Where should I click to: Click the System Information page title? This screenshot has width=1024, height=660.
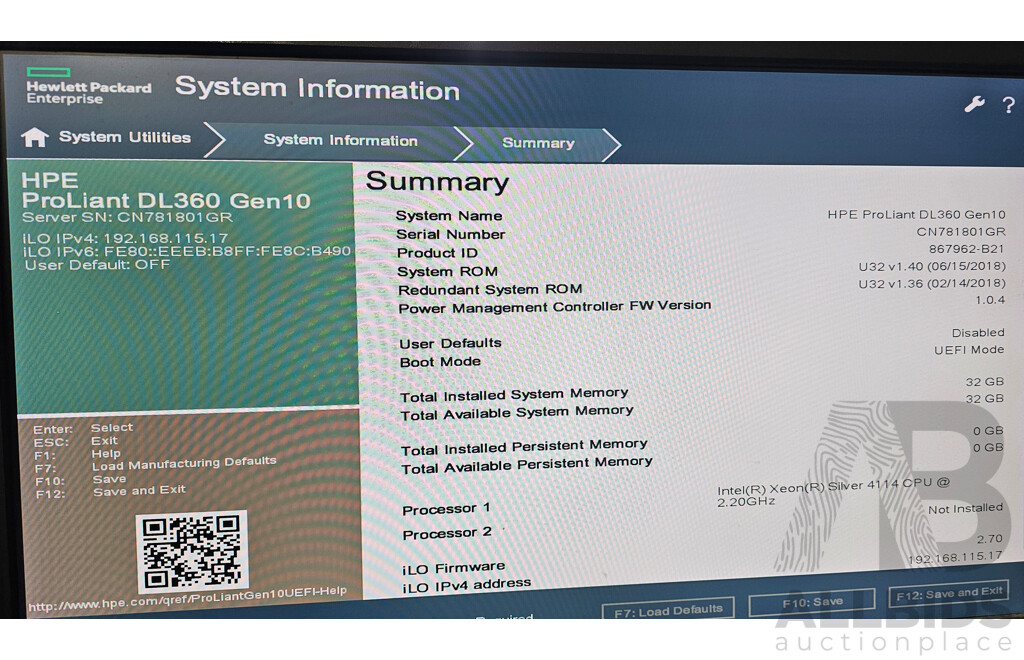(x=317, y=88)
